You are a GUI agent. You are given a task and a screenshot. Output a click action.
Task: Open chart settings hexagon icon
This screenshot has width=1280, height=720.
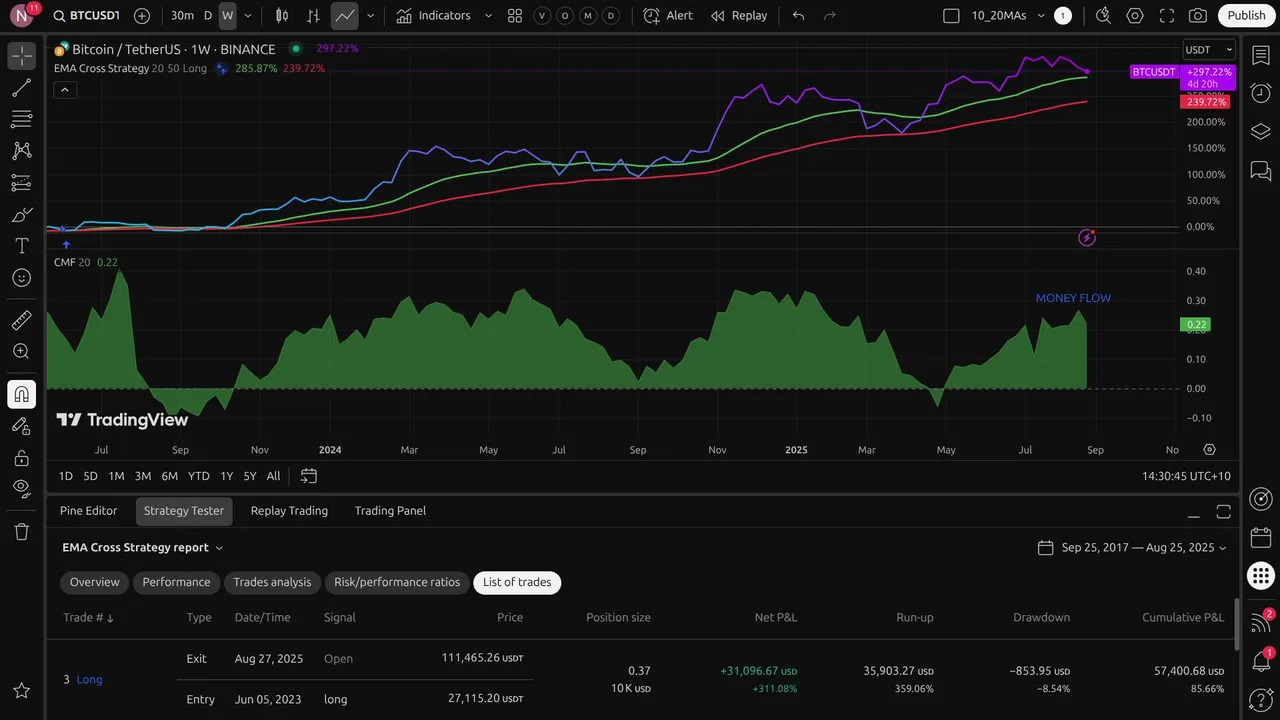coord(1134,16)
